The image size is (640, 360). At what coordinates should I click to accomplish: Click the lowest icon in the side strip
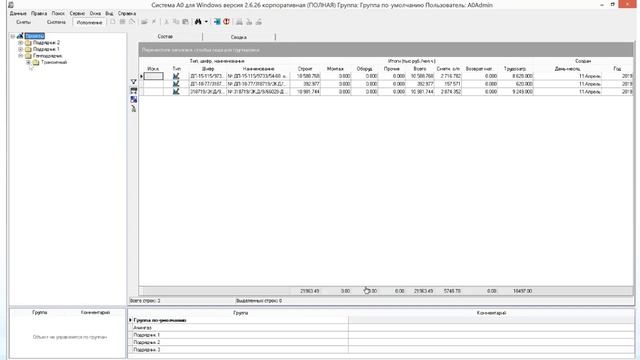(133, 109)
